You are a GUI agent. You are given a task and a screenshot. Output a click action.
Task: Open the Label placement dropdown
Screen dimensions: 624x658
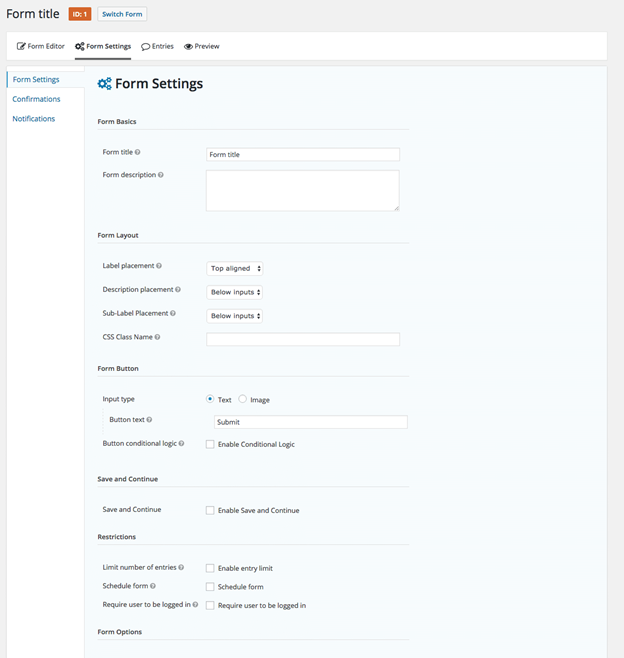tap(235, 268)
